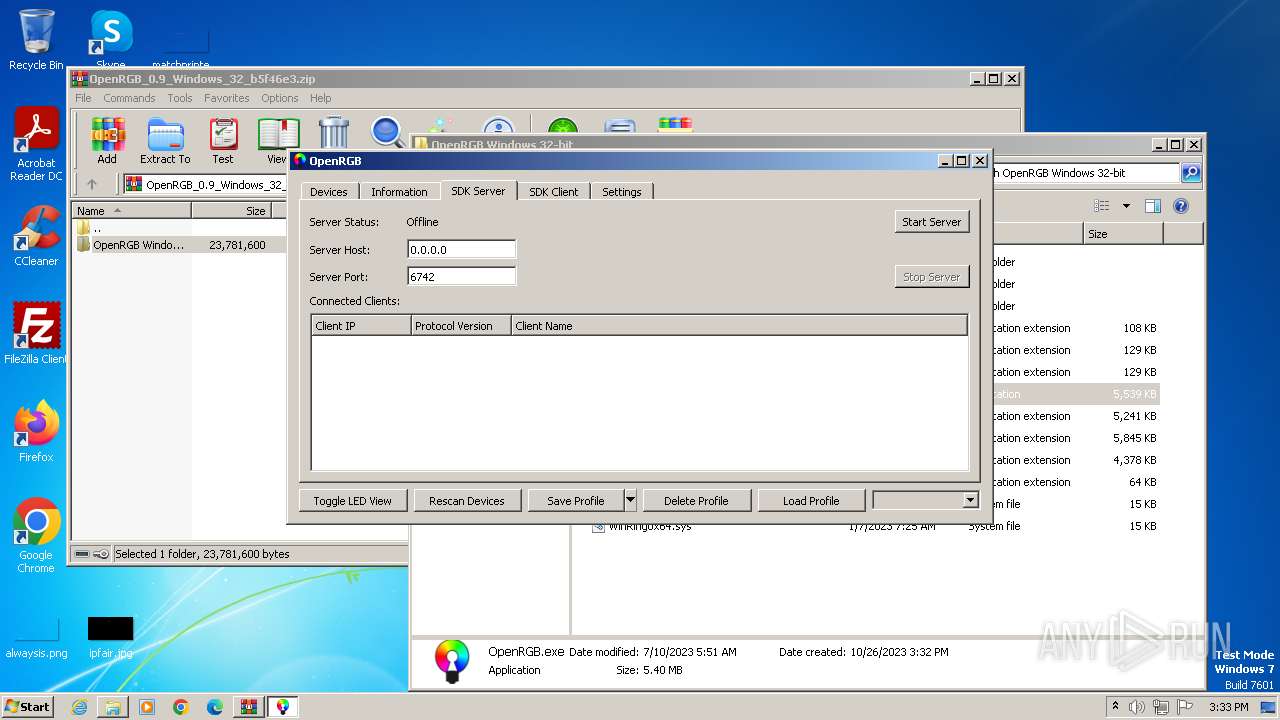Open Acrobat Reader DC desktop icon
Screen dimensions: 1280x720
tap(36, 144)
